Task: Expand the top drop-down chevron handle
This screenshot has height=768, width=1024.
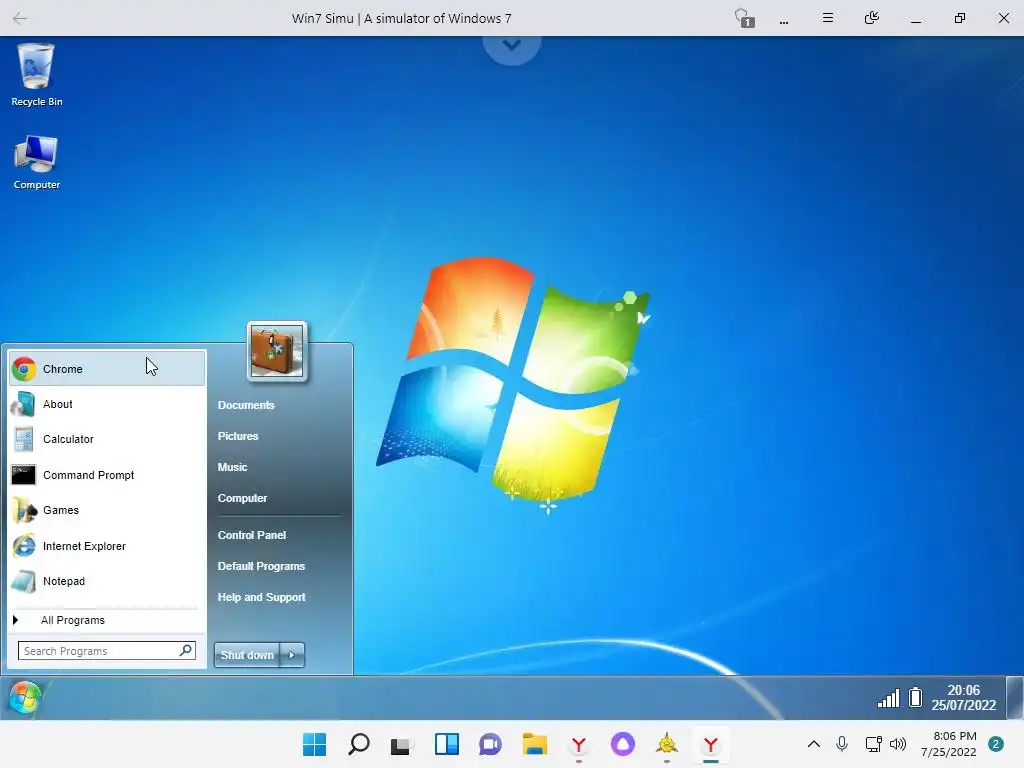Action: [x=512, y=46]
